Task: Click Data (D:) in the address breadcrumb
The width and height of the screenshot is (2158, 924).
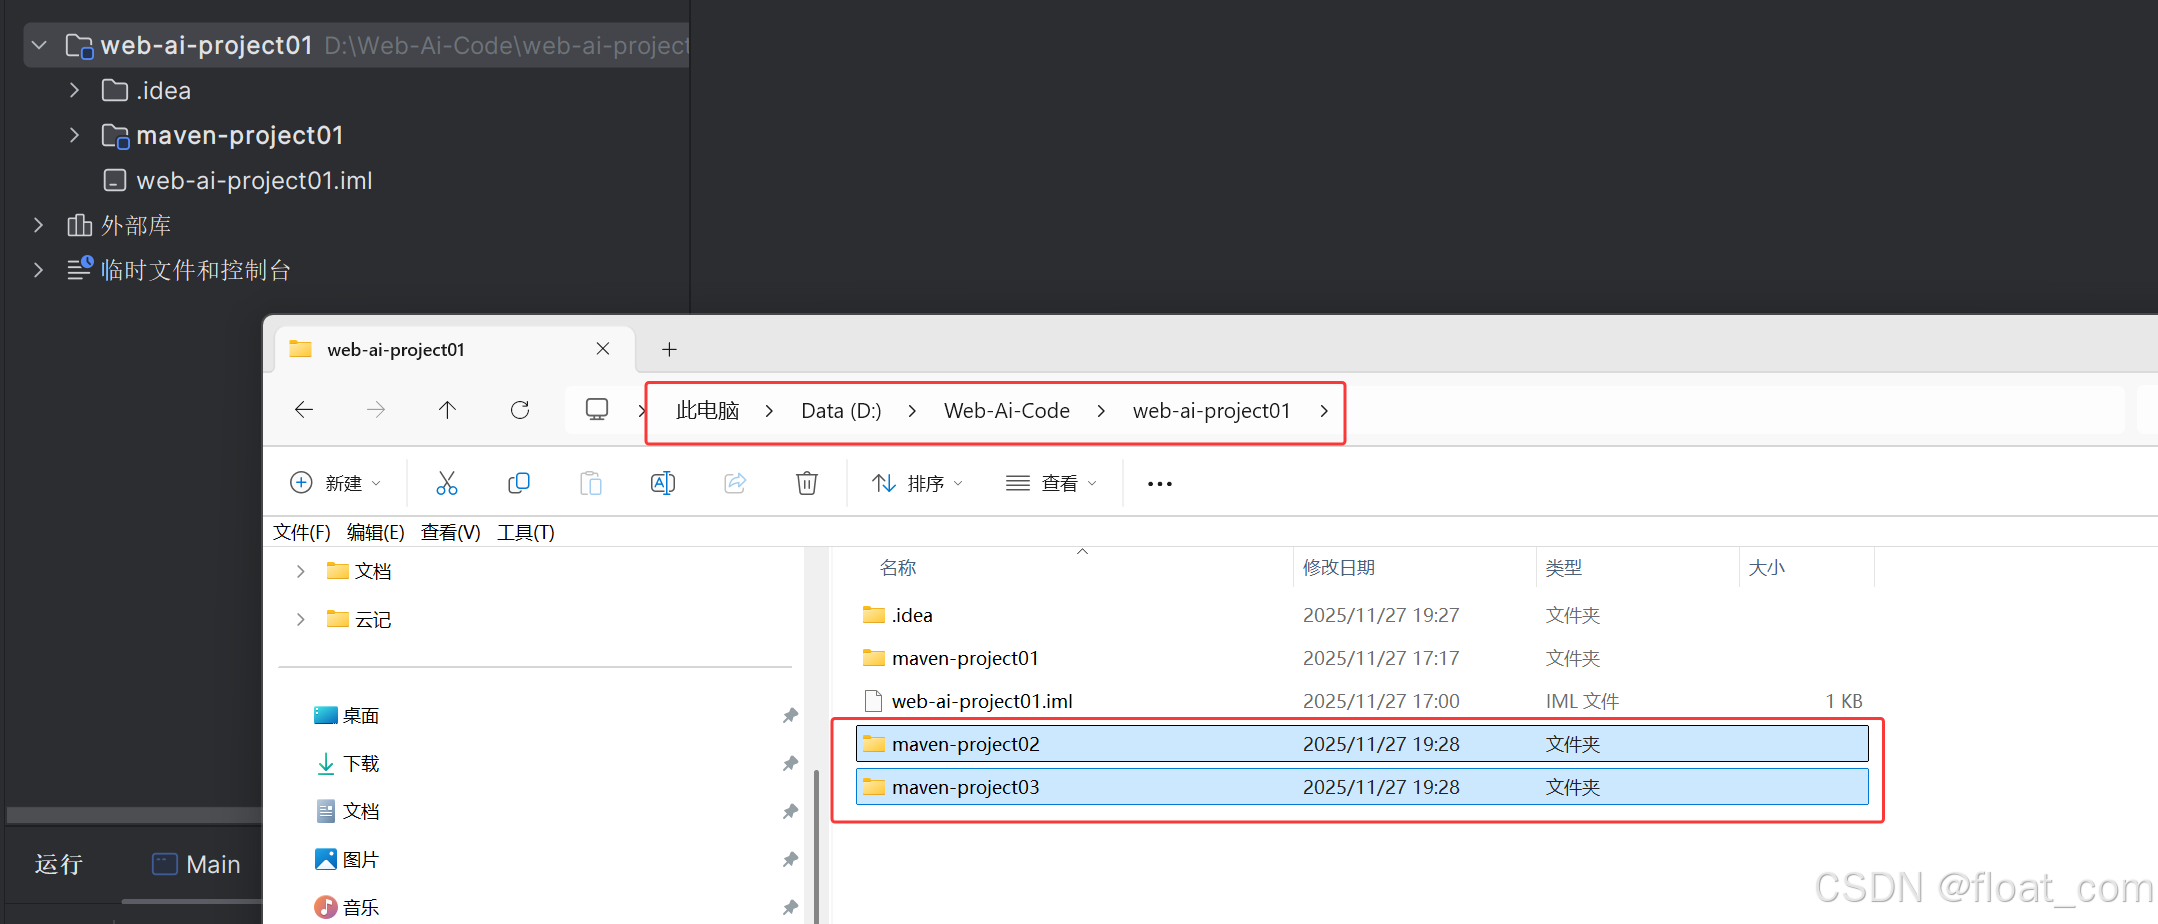Action: [841, 411]
